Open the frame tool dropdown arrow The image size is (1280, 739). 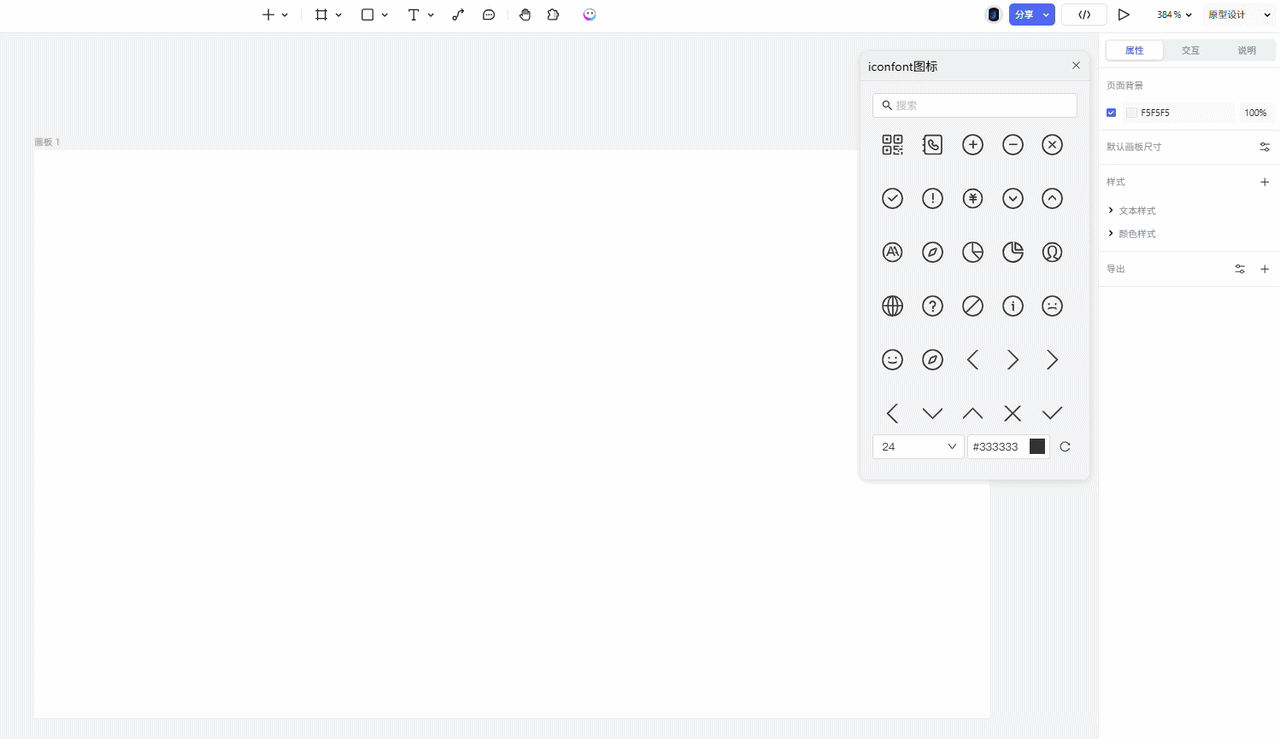coord(339,15)
